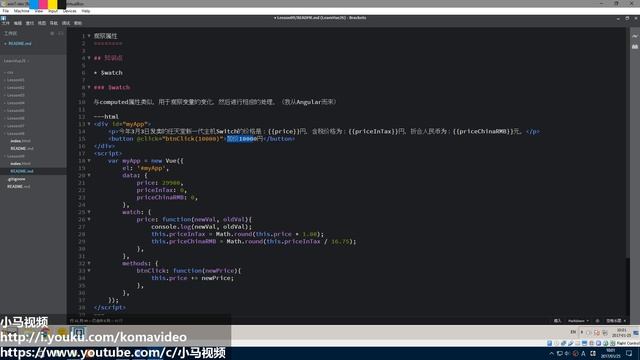Collapse the Vue instance fold on line 18
Image resolution: width=640 pixels, height=360 pixels.
[89, 160]
